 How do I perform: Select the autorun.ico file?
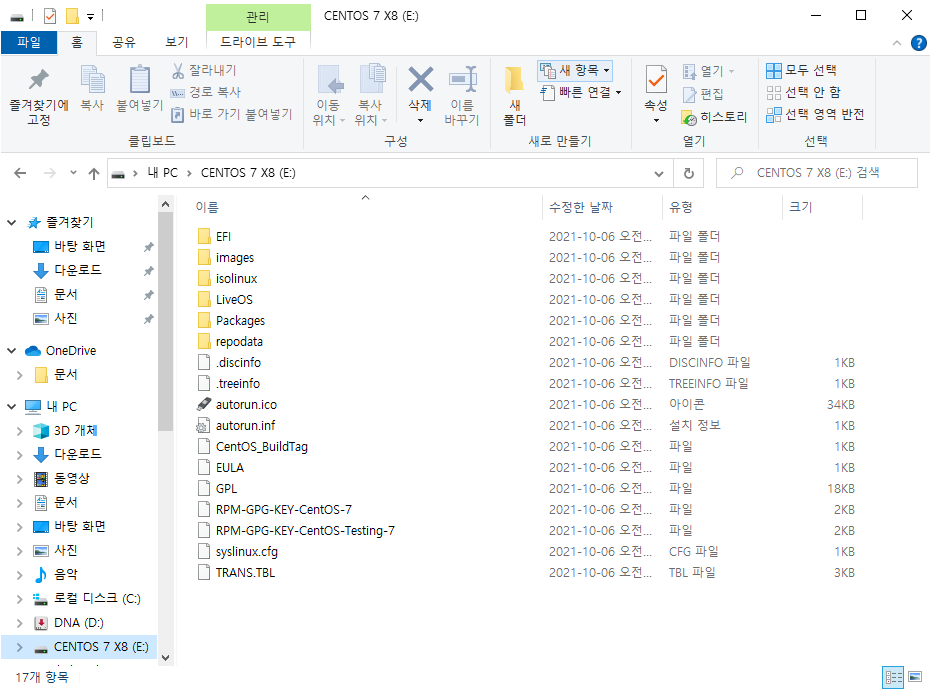click(246, 405)
